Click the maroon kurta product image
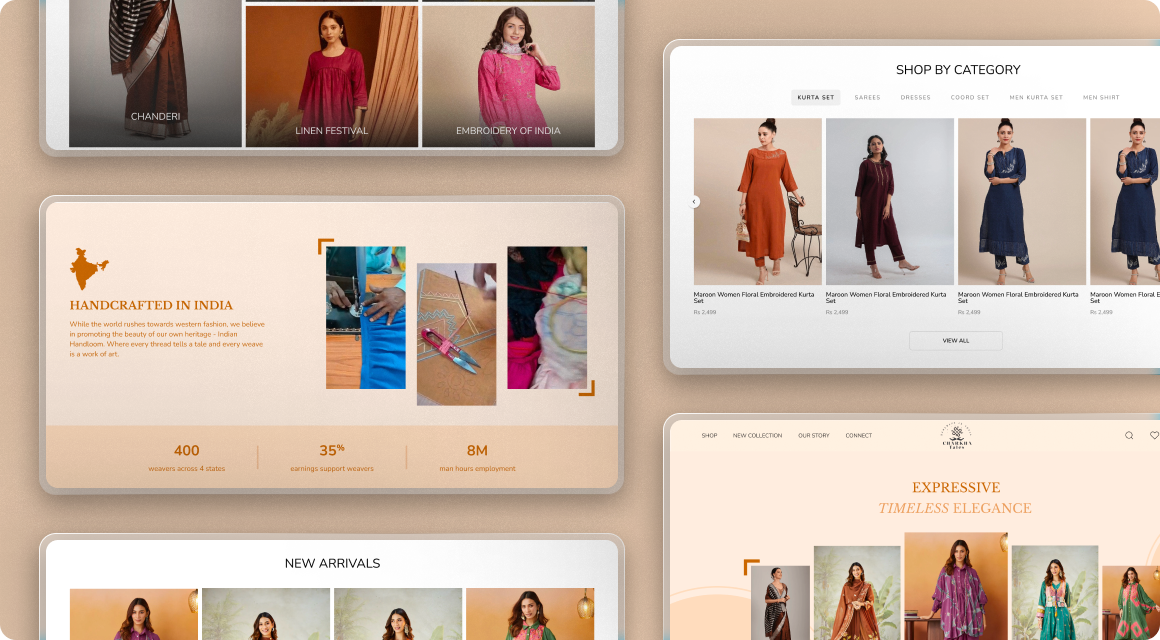The image size is (1160, 640). tap(890, 201)
